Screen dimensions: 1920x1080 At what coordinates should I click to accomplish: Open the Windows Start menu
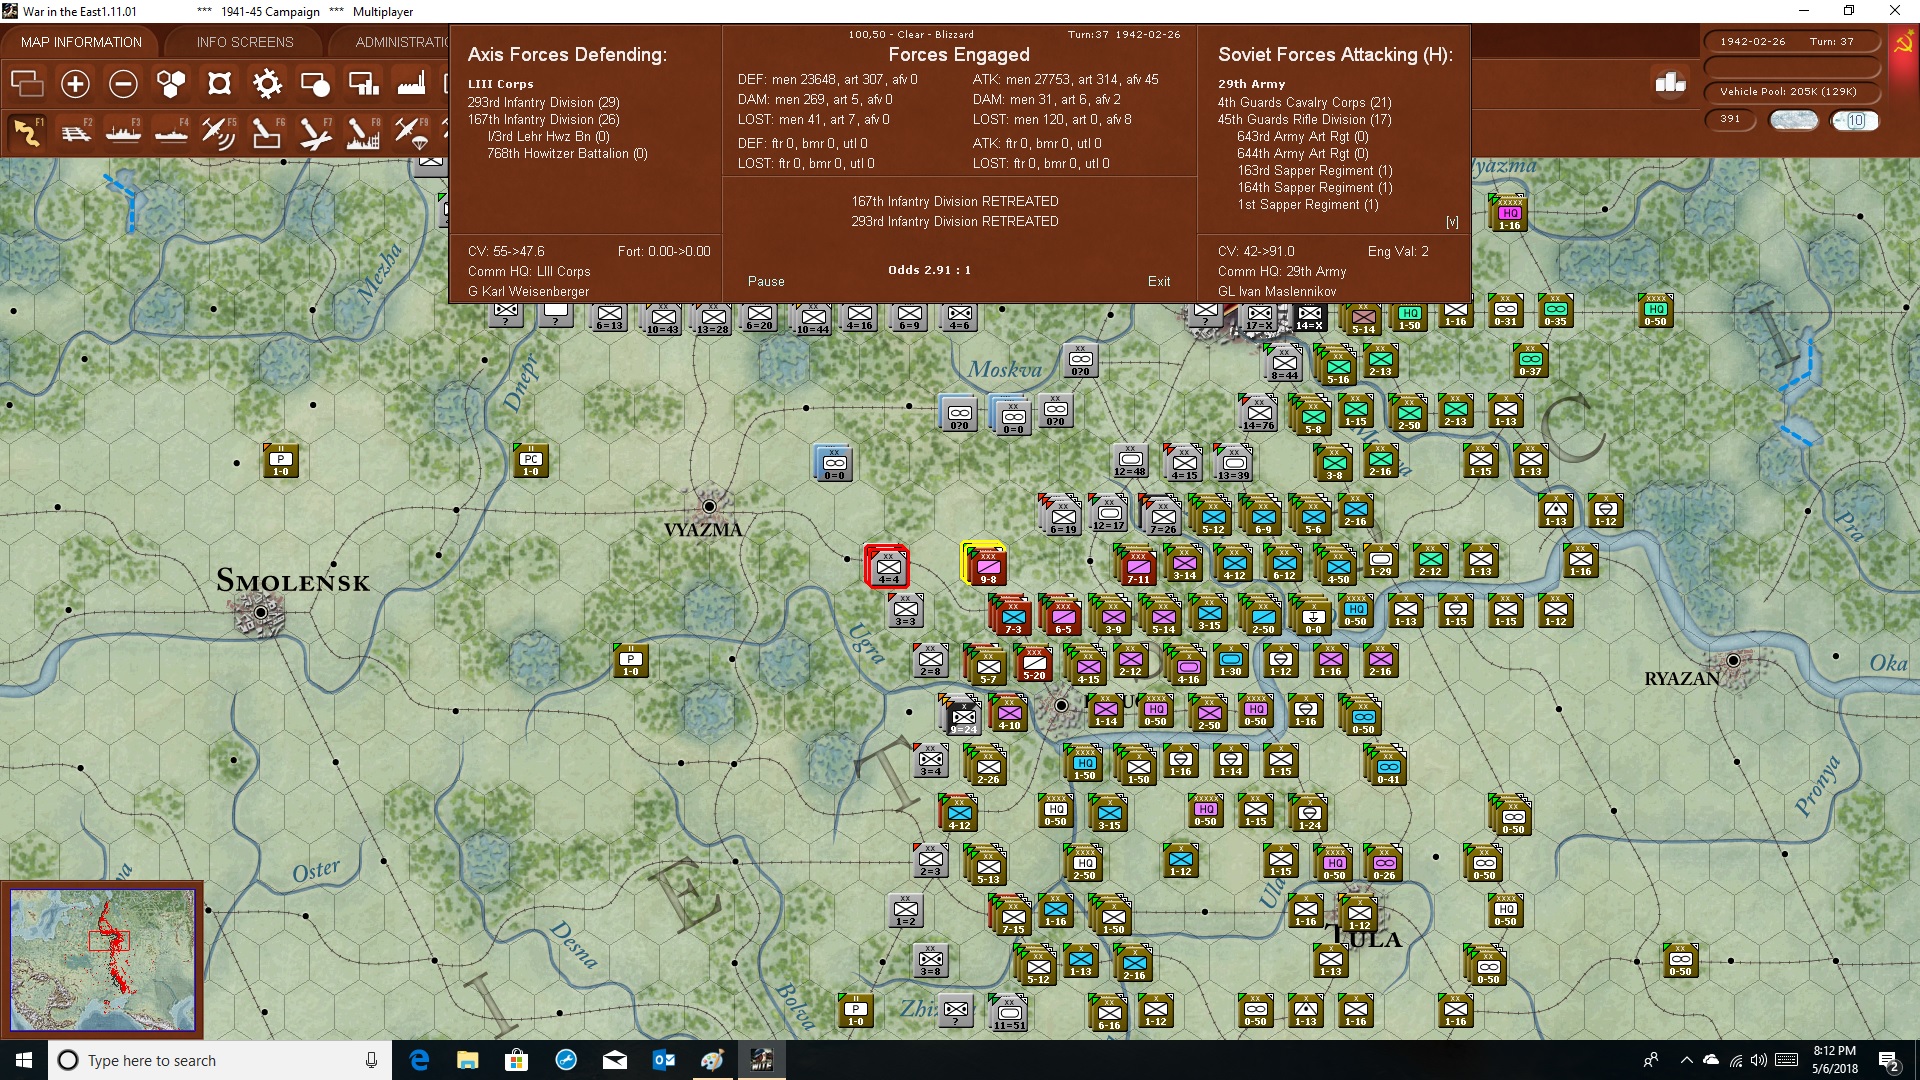pyautogui.click(x=24, y=1060)
